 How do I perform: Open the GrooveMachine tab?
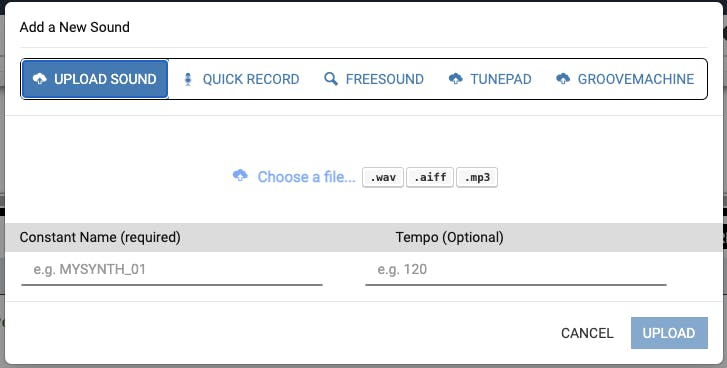point(625,79)
